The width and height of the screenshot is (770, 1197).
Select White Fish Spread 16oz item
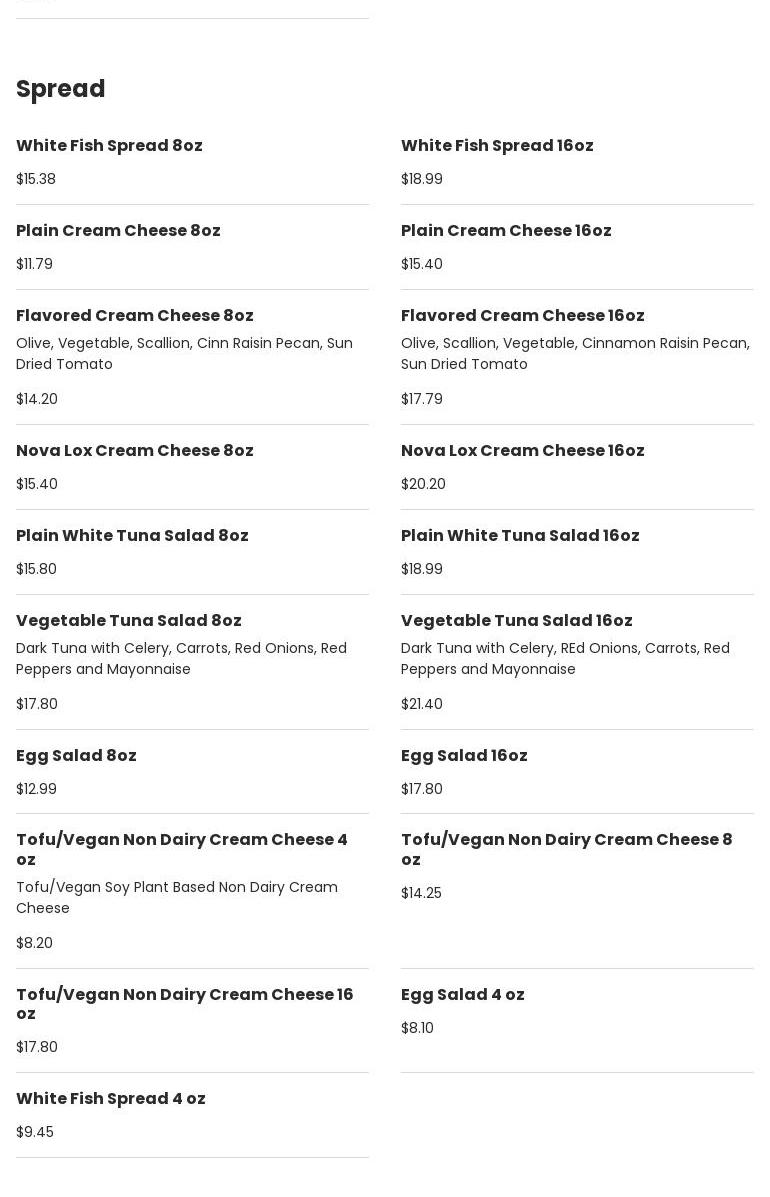point(497,146)
